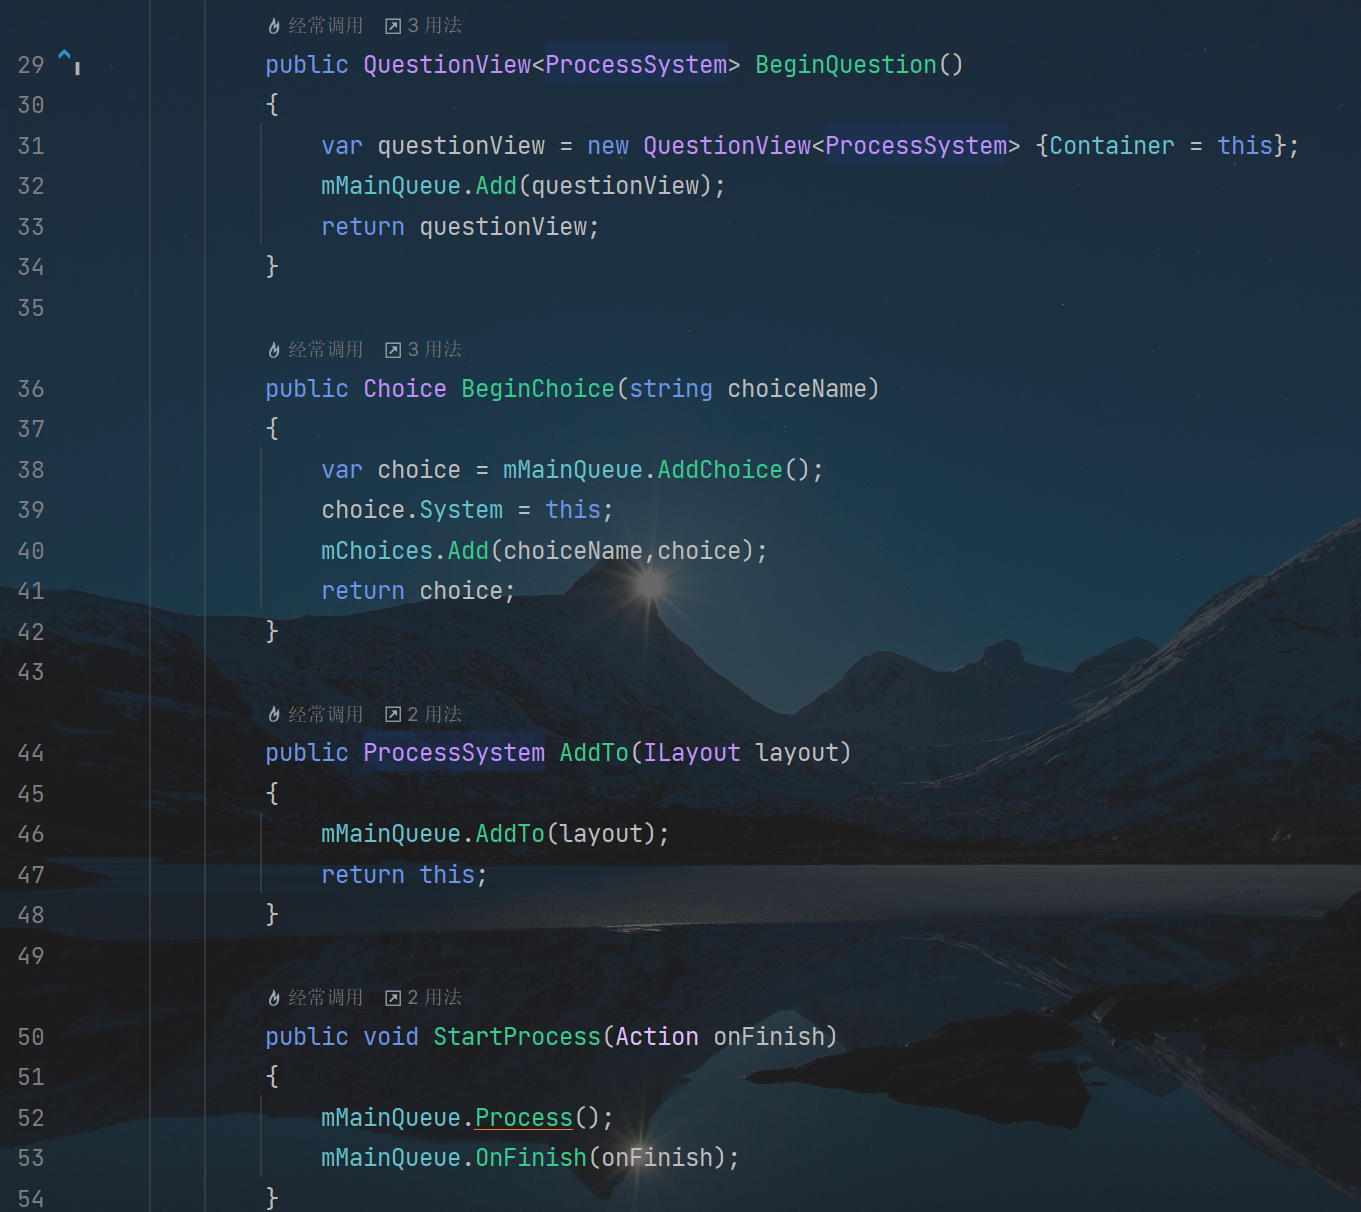The width and height of the screenshot is (1361, 1212).
Task: Click choice variable declaration on line 38
Action: [x=419, y=470]
